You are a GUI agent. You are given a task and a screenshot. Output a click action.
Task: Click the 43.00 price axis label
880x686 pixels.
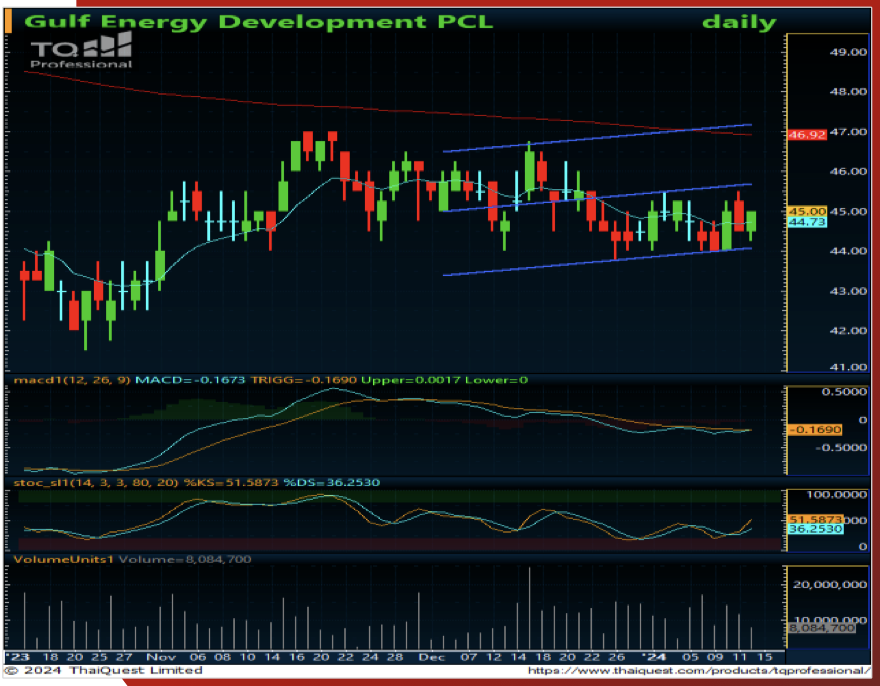[848, 291]
